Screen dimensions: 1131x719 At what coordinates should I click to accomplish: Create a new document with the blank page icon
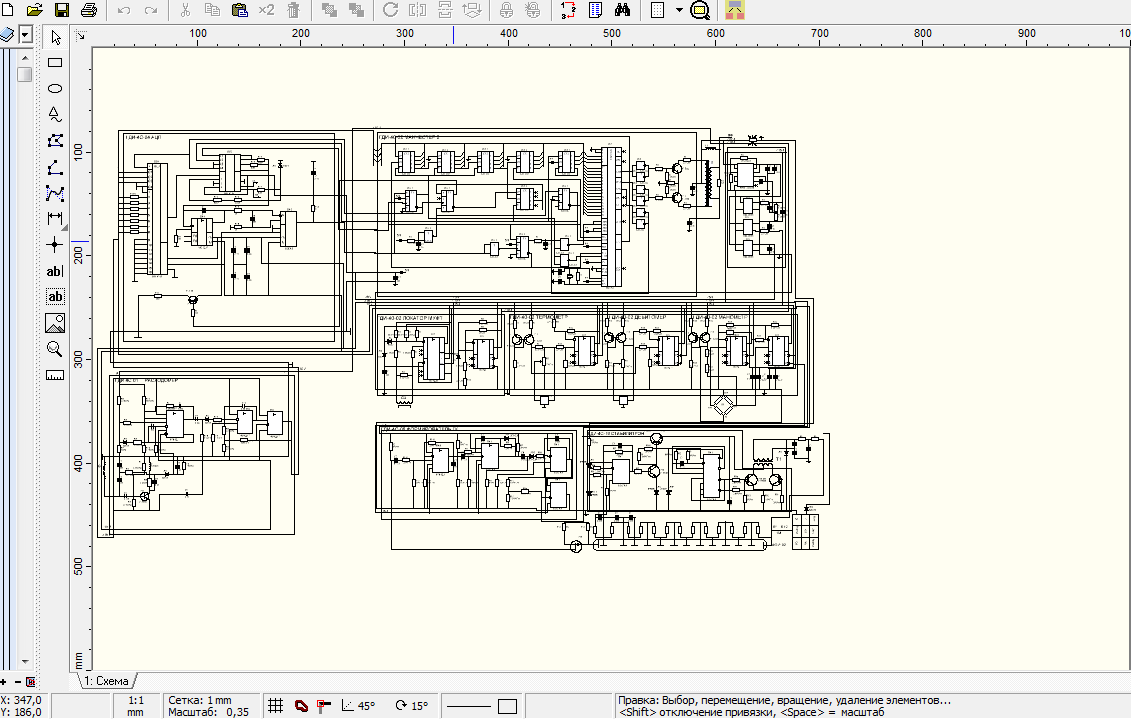(7, 9)
